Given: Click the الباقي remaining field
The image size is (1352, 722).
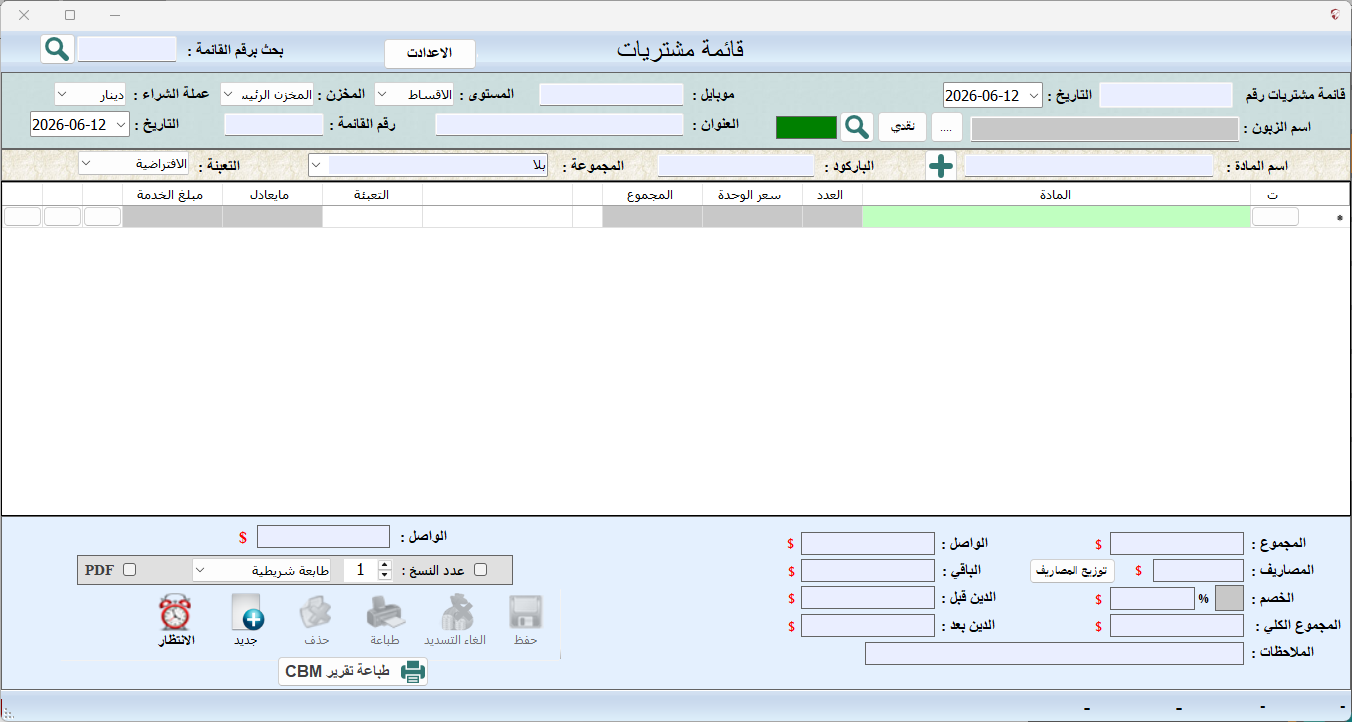Looking at the screenshot, I should tap(868, 571).
